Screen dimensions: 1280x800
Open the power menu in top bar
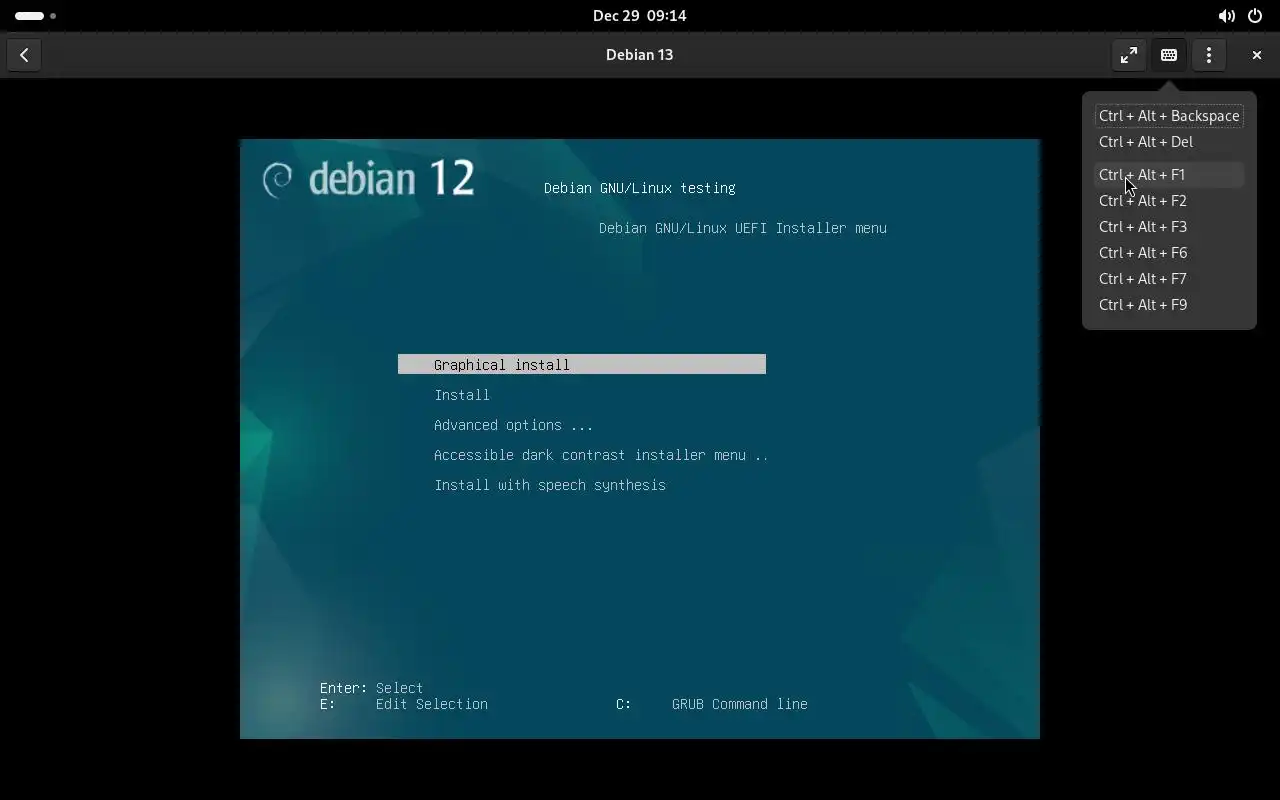tap(1255, 16)
